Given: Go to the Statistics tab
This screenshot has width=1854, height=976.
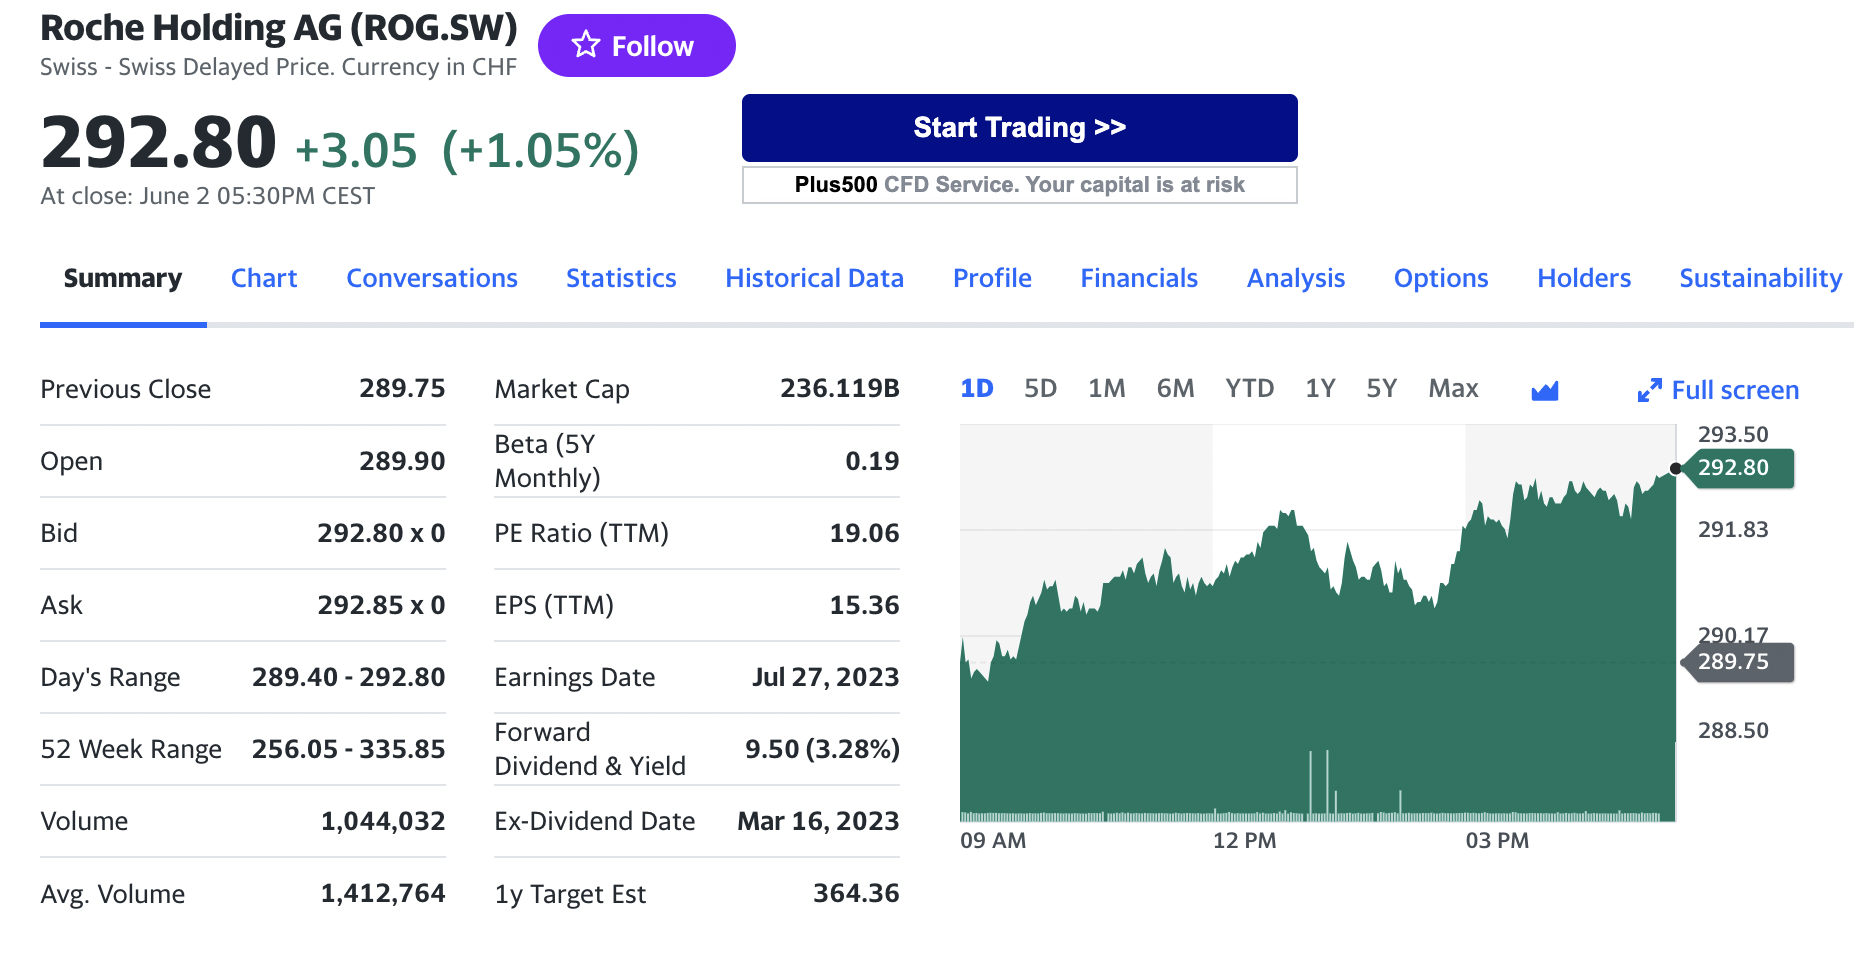Looking at the screenshot, I should [621, 278].
